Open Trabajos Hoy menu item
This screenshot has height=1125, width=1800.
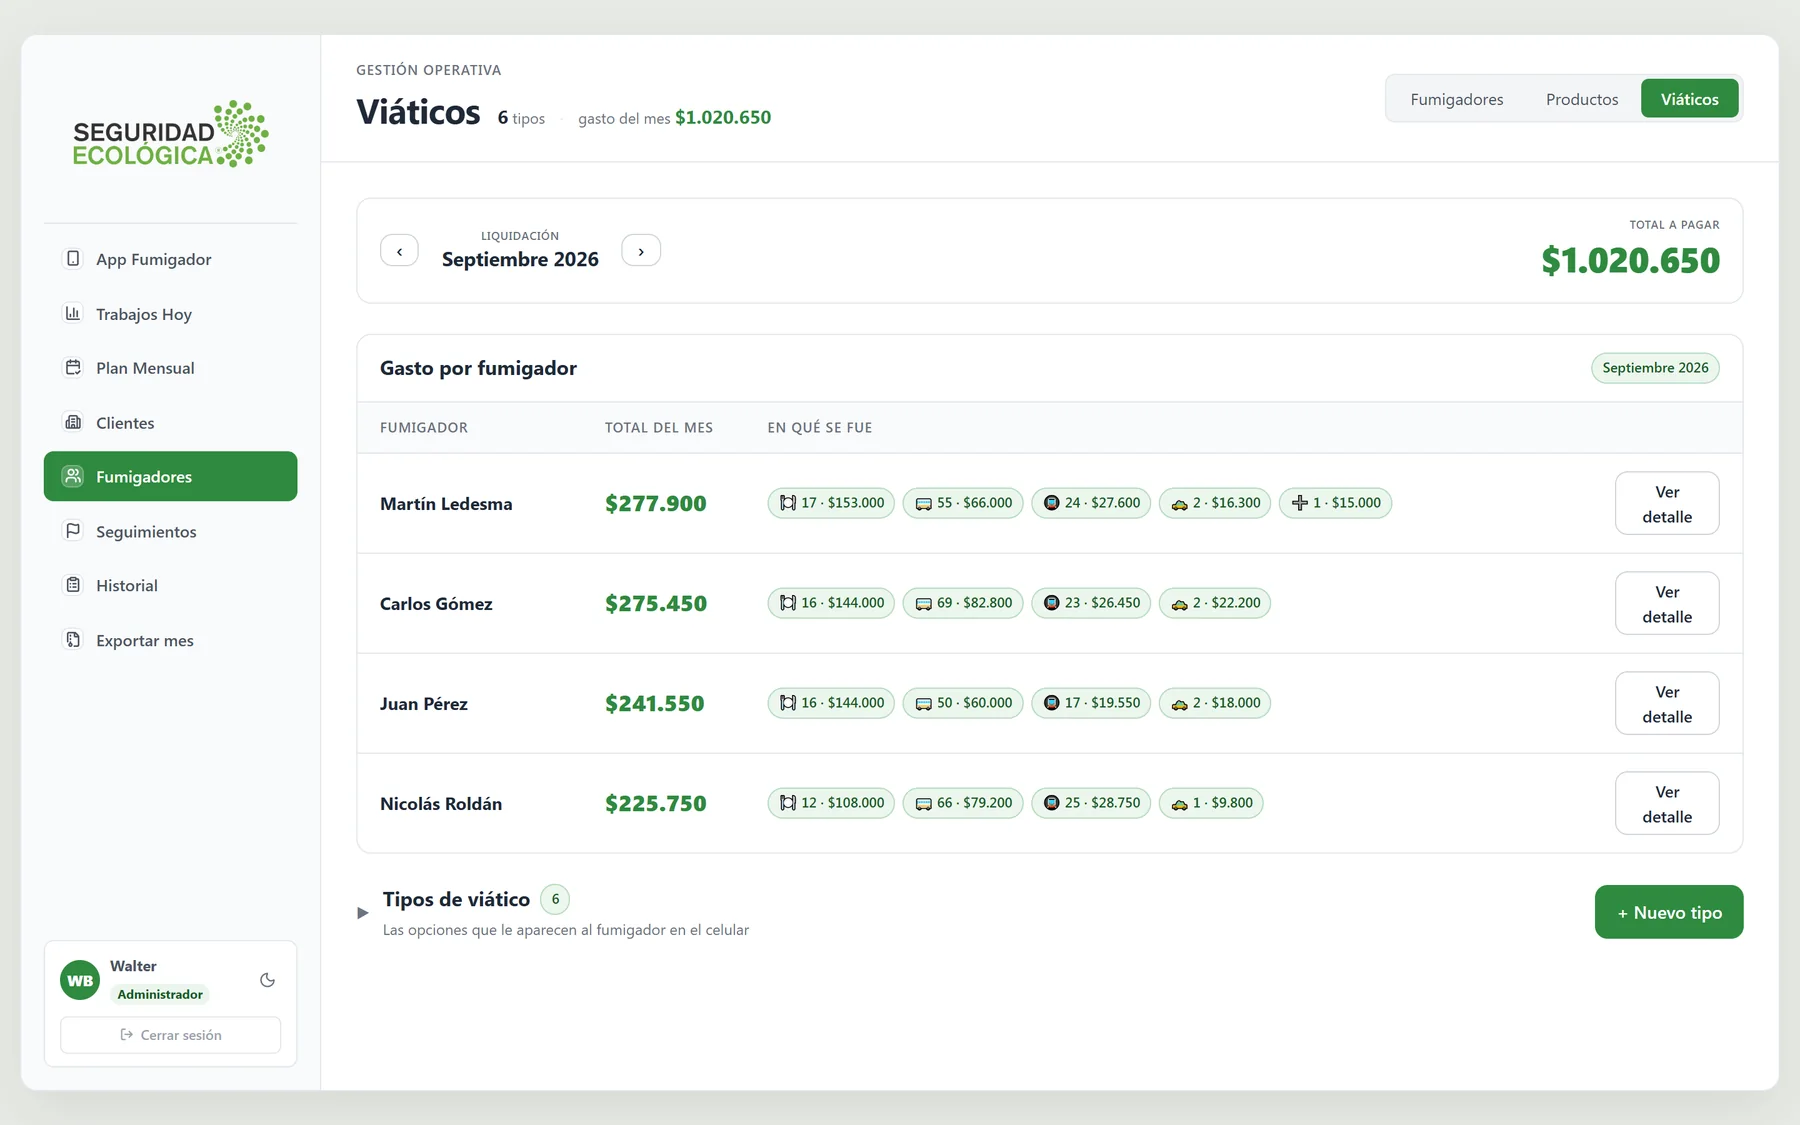pos(170,314)
